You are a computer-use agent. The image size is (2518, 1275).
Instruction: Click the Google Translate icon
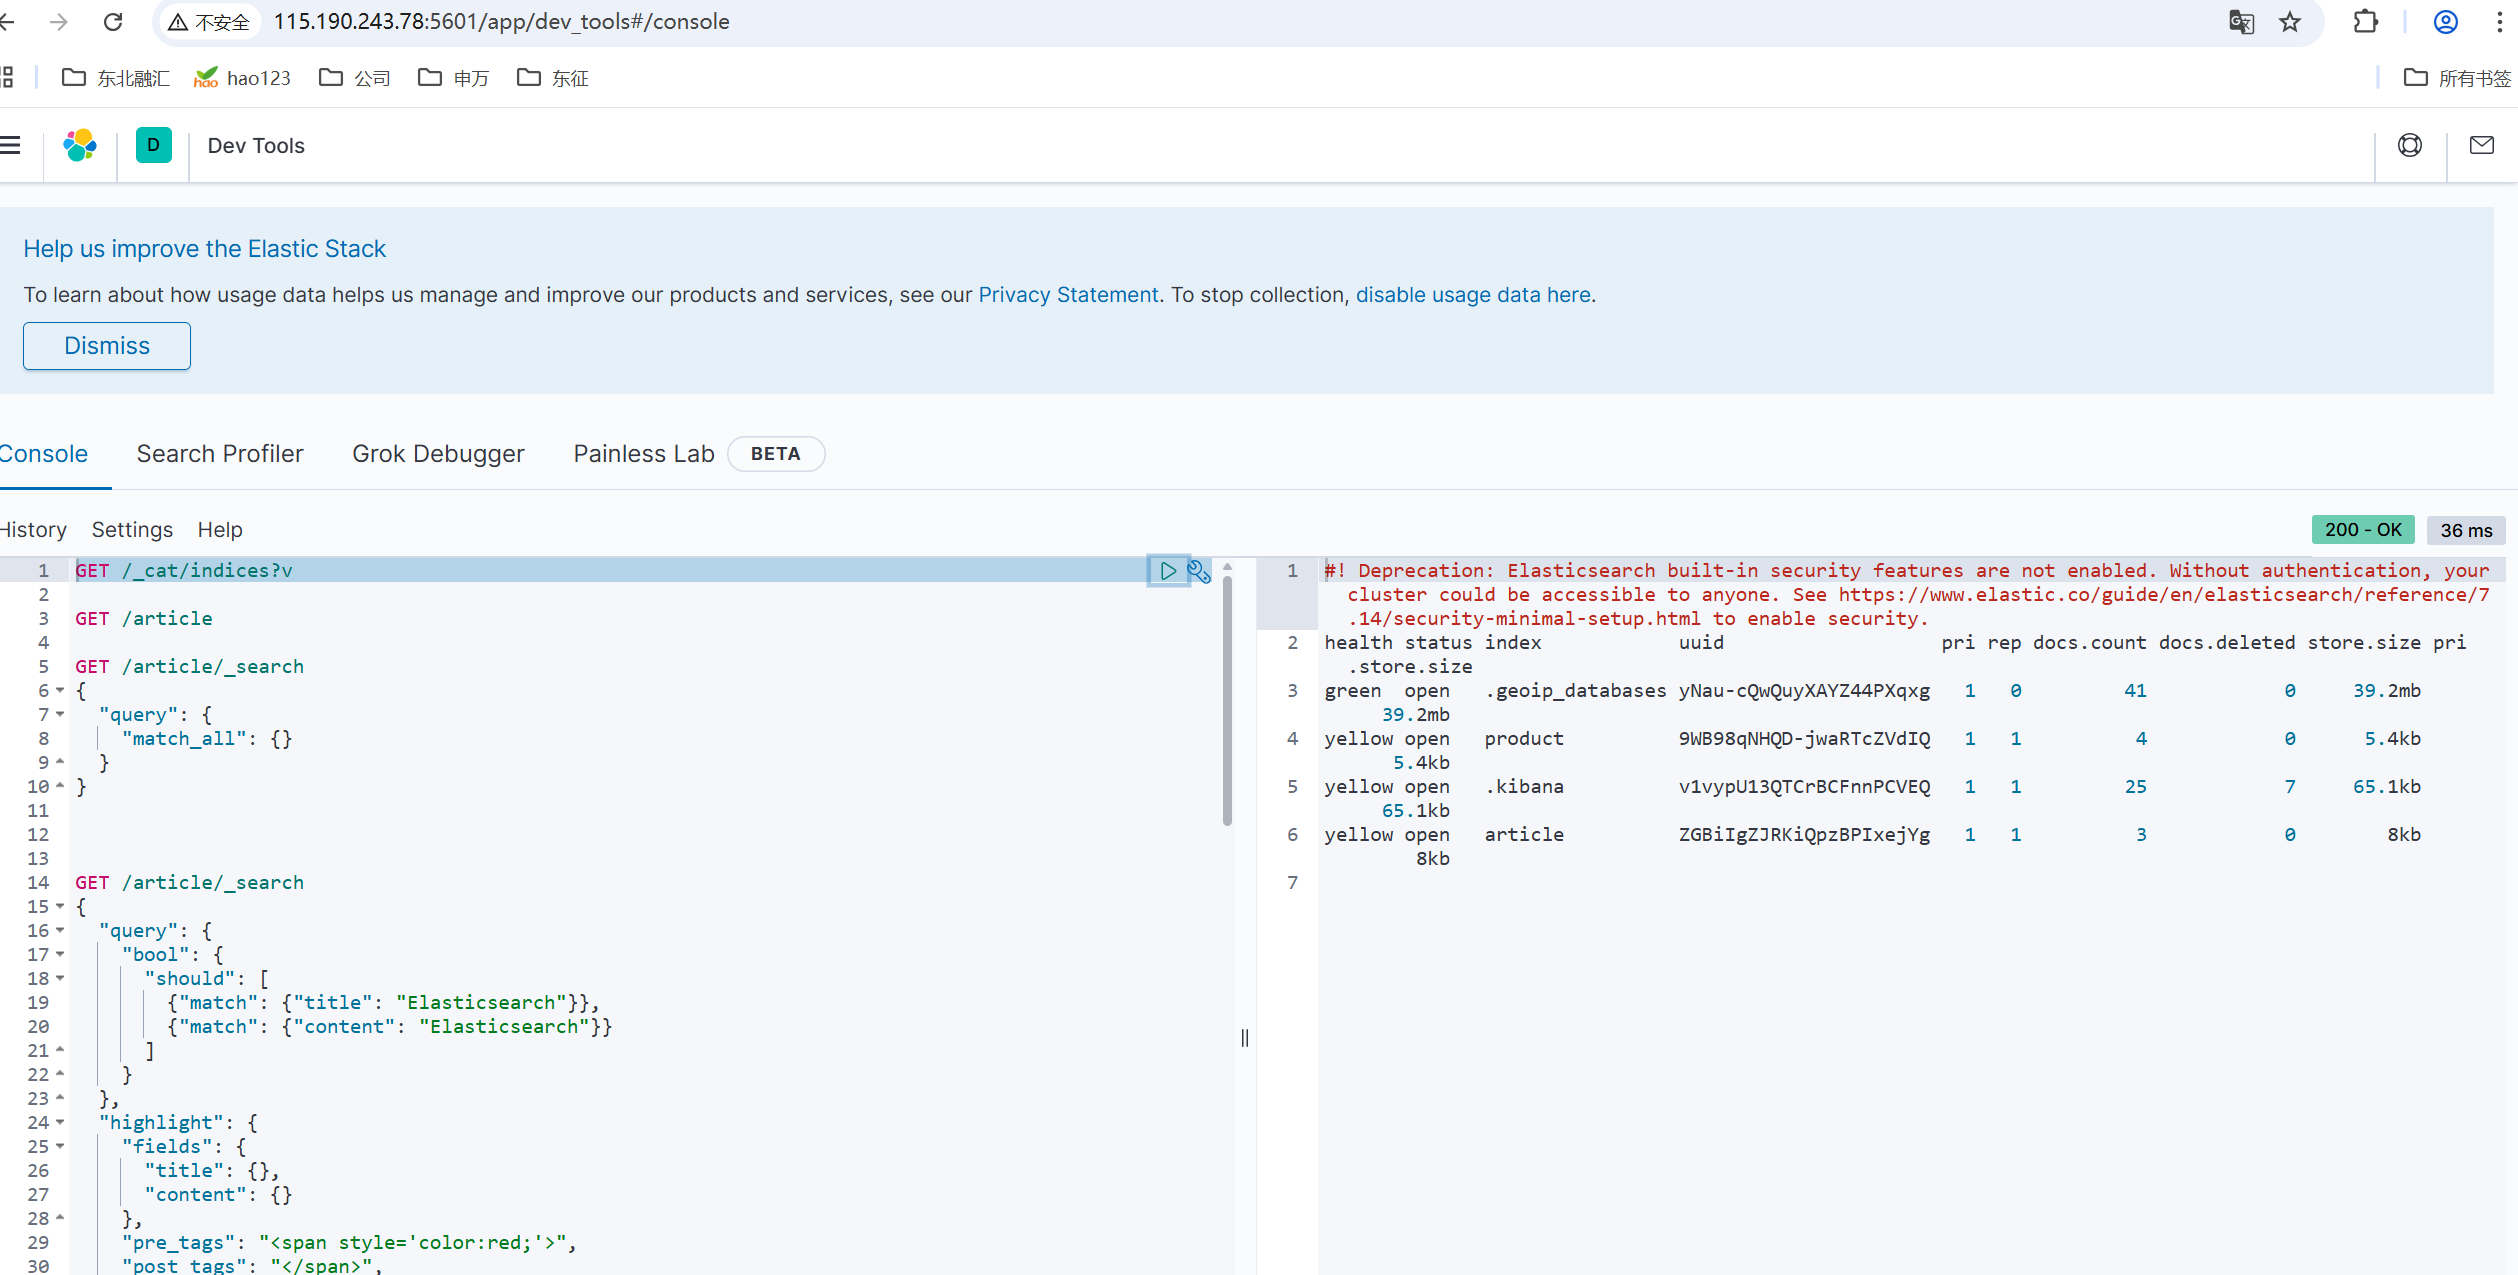[2241, 22]
